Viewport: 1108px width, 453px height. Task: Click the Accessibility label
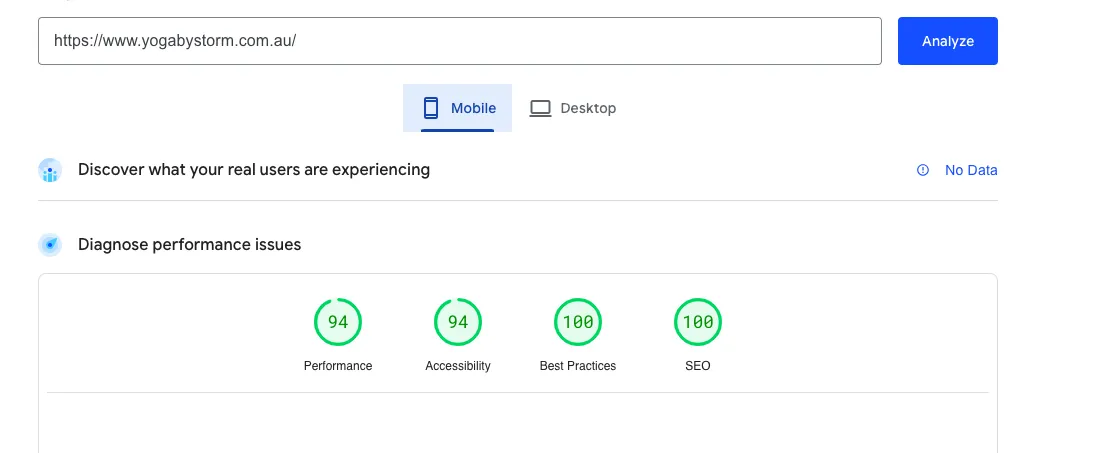(x=458, y=366)
